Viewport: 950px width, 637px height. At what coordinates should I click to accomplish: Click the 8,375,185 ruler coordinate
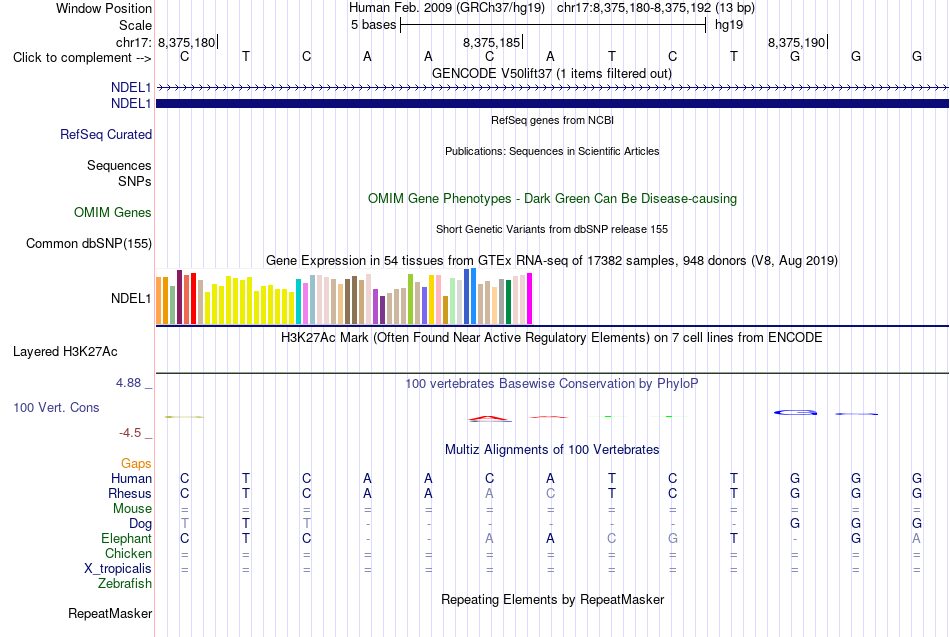pyautogui.click(x=491, y=42)
